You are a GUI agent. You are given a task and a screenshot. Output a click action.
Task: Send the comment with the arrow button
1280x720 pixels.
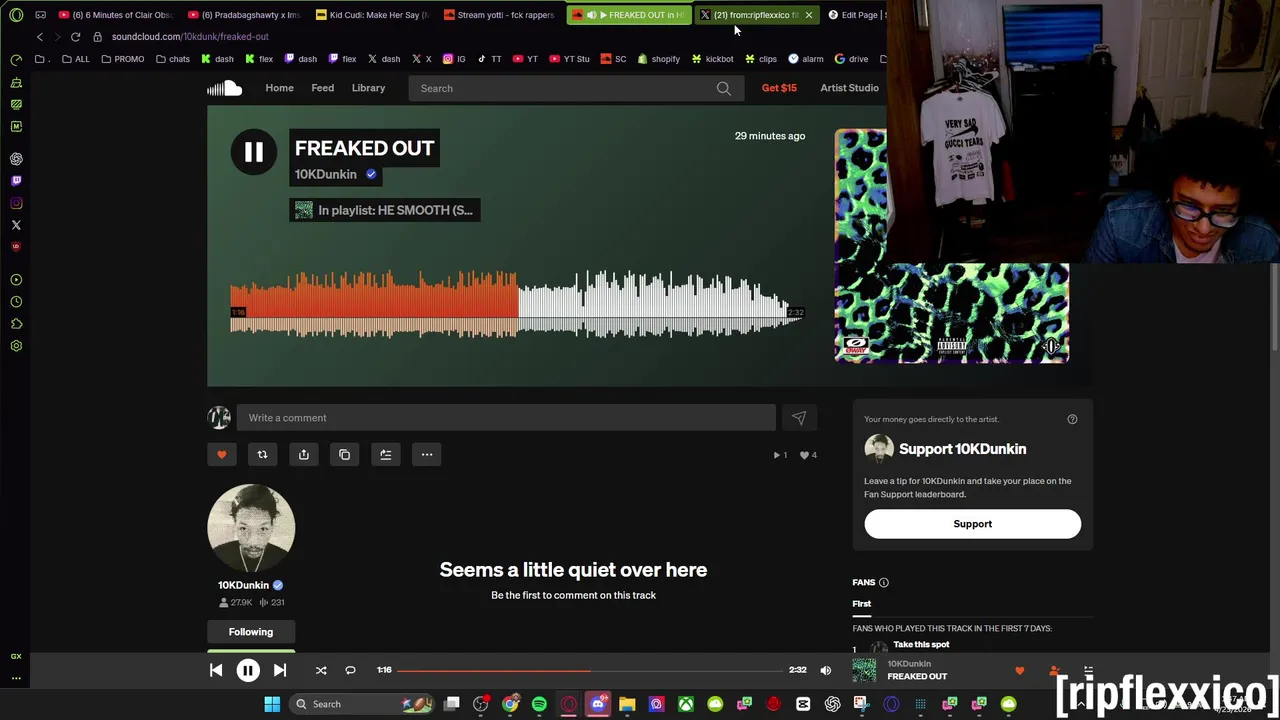(x=799, y=418)
